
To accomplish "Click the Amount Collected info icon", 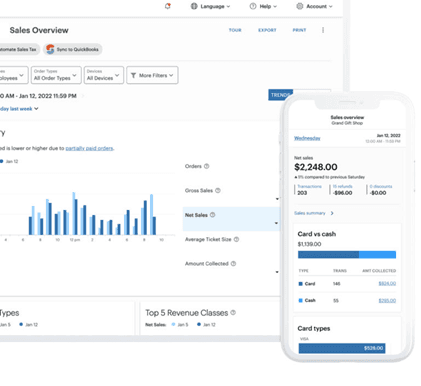I will (x=233, y=264).
